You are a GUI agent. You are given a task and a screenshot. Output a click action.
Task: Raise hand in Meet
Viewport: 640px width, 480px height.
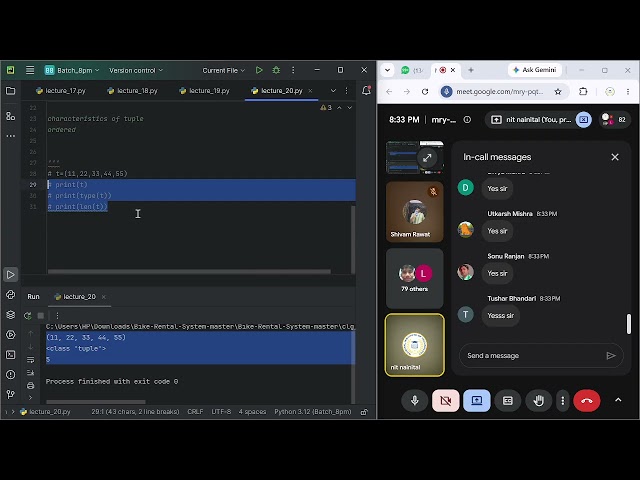coord(539,401)
